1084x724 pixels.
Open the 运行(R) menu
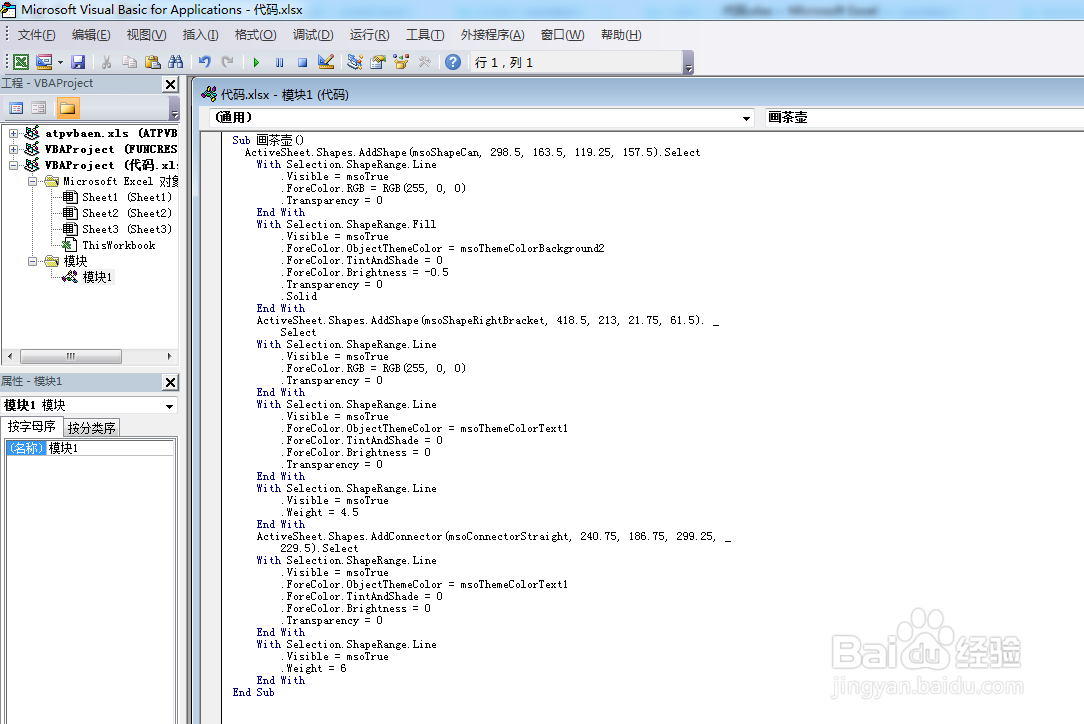click(370, 35)
